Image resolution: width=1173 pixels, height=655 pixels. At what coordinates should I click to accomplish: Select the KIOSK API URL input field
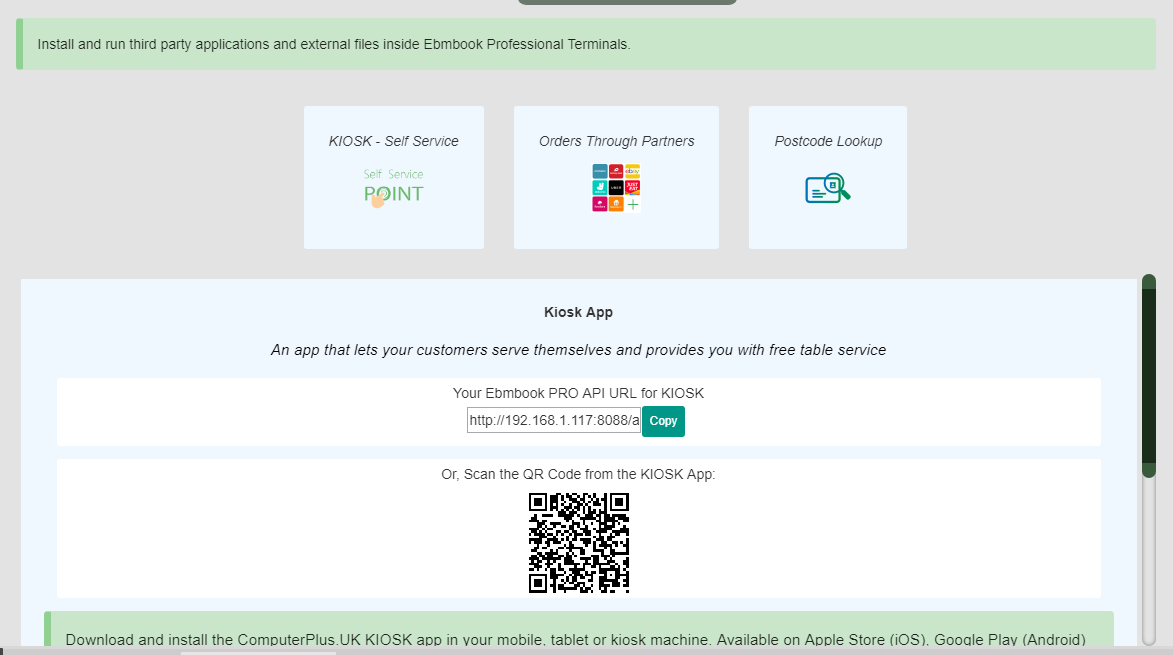coord(554,420)
